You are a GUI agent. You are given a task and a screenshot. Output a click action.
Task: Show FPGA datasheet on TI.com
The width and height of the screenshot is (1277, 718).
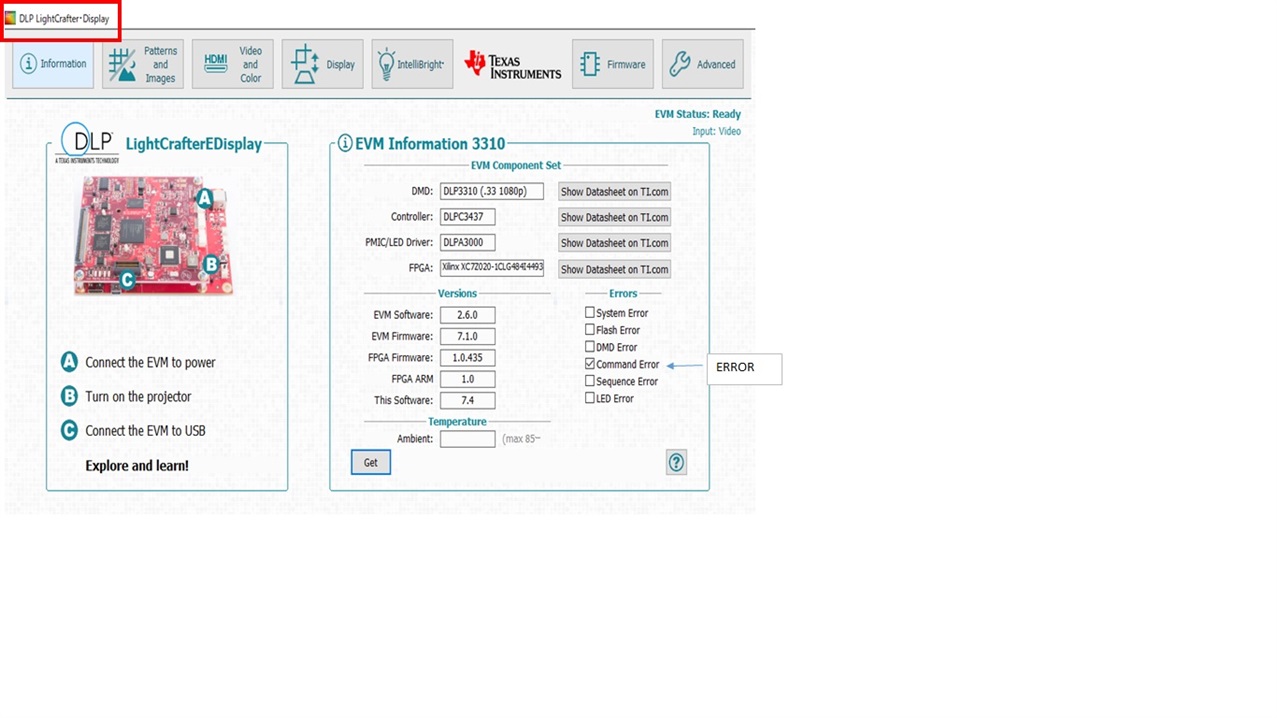(614, 269)
